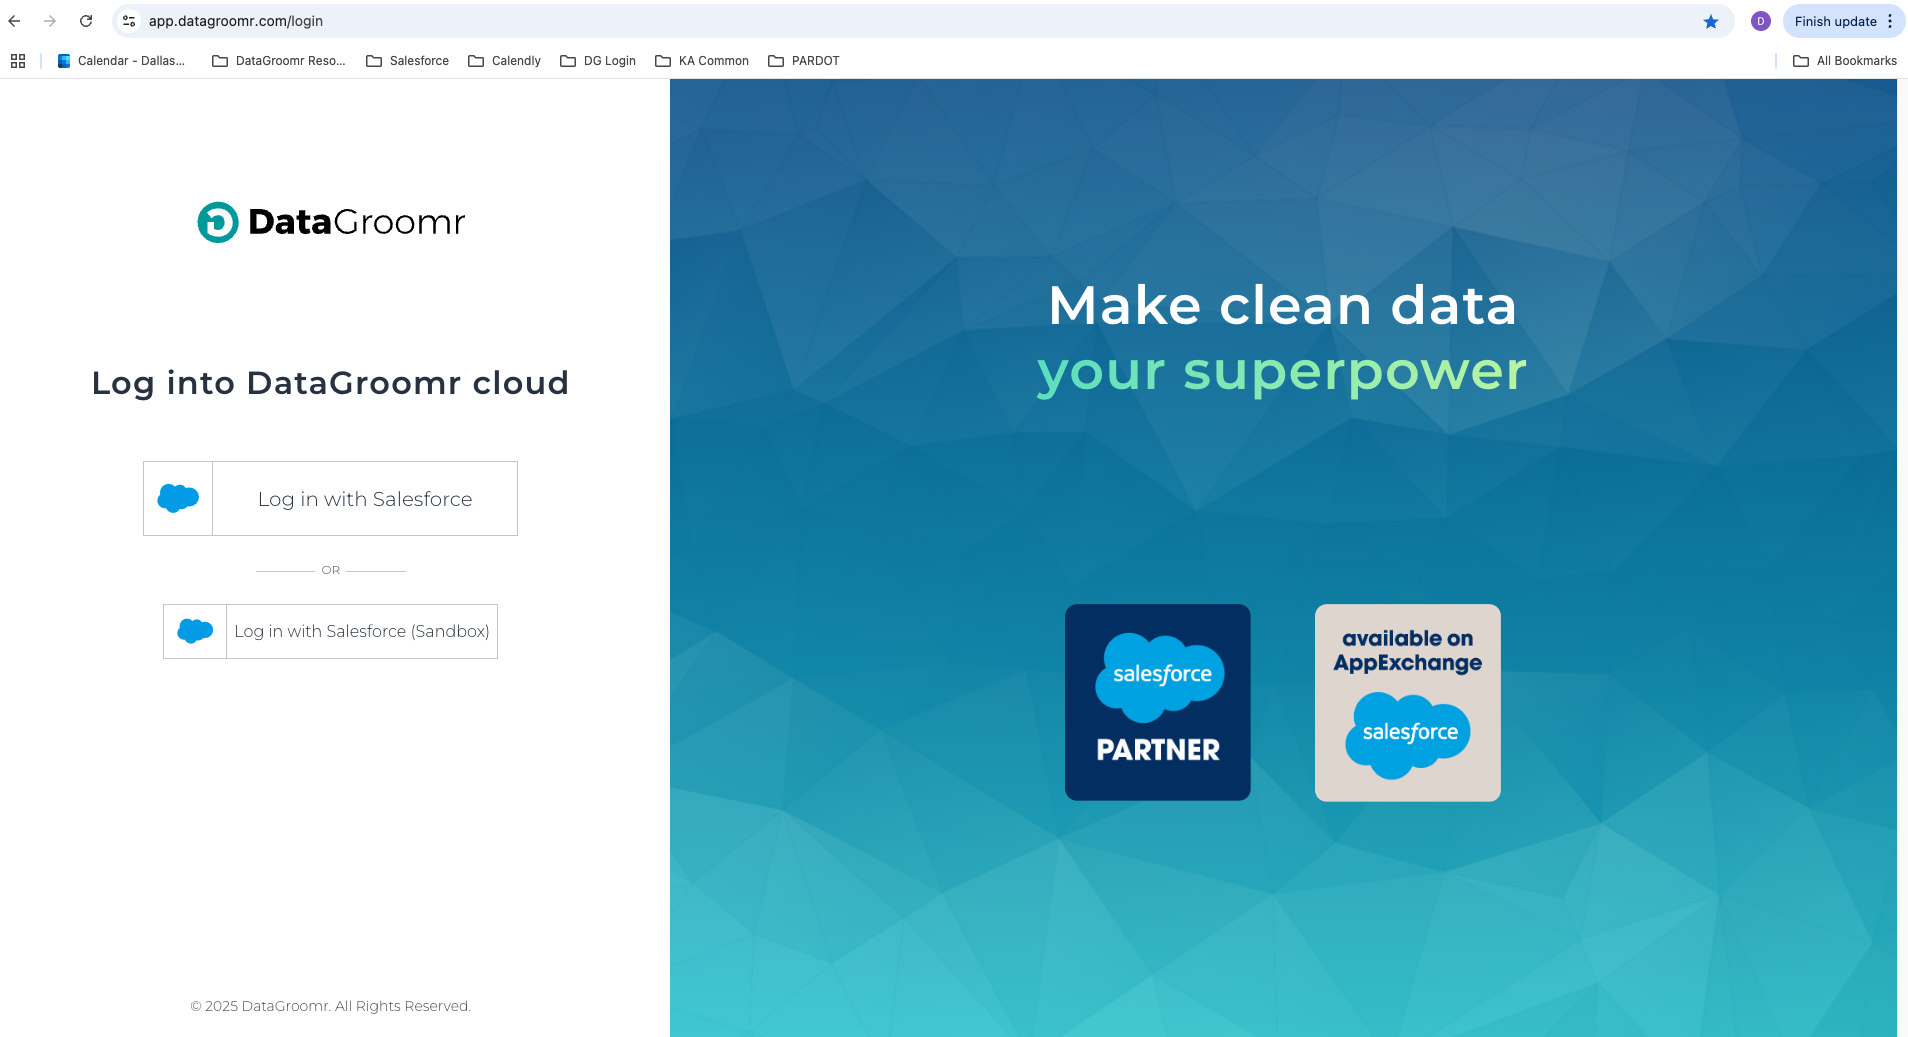Reload the page with the refresh icon
This screenshot has width=1908, height=1037.
[86, 21]
